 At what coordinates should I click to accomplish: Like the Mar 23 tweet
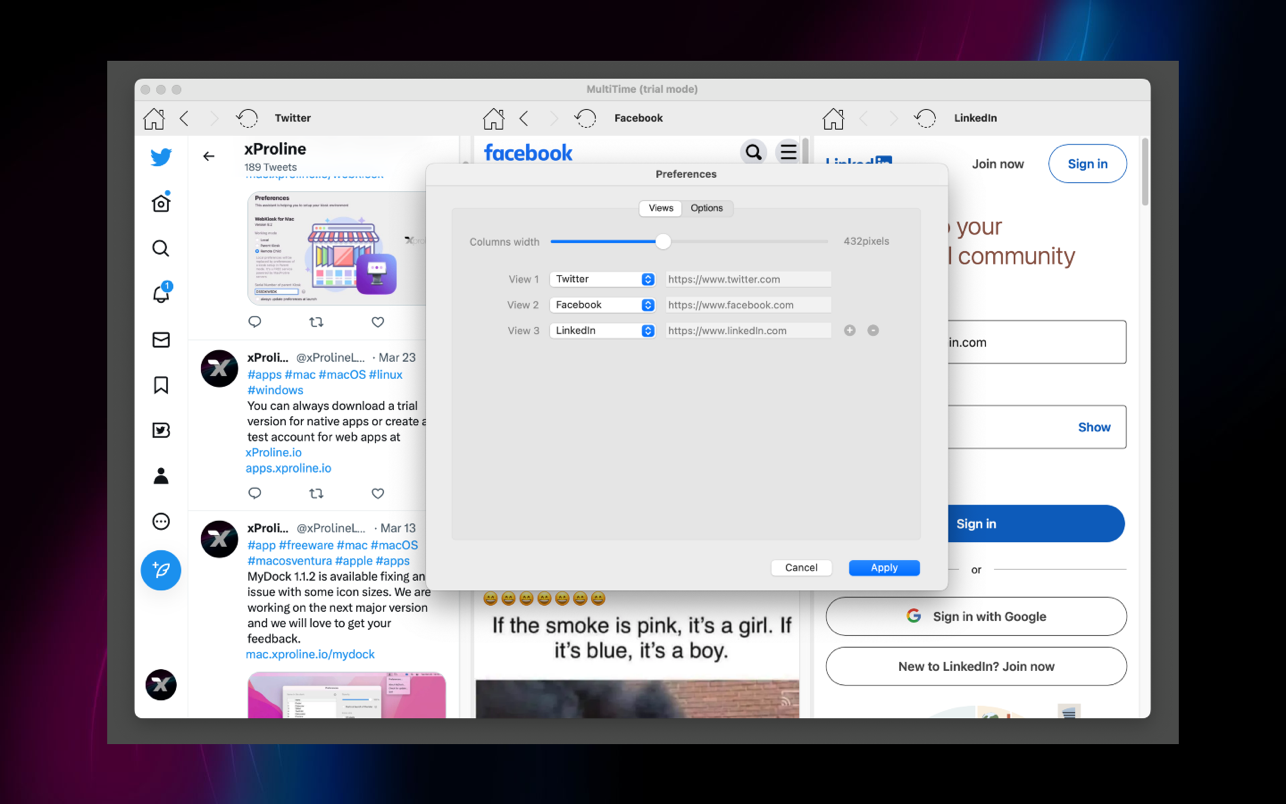point(377,493)
